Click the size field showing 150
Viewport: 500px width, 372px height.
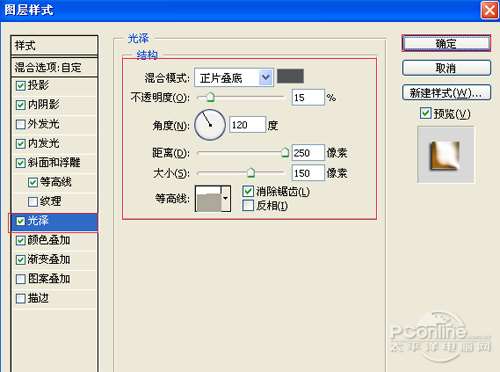(308, 173)
